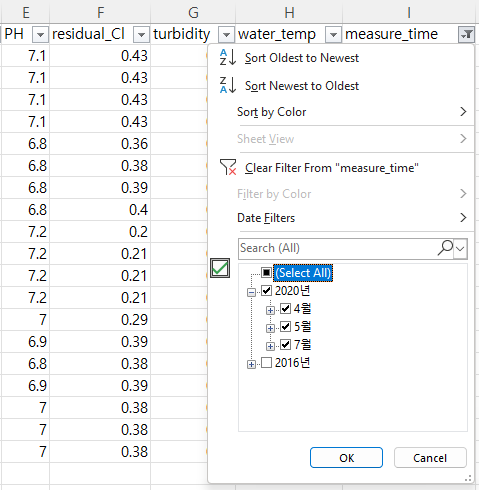Click the water_temp header cell text
Viewport: 479px width, 490px height.
[277, 35]
